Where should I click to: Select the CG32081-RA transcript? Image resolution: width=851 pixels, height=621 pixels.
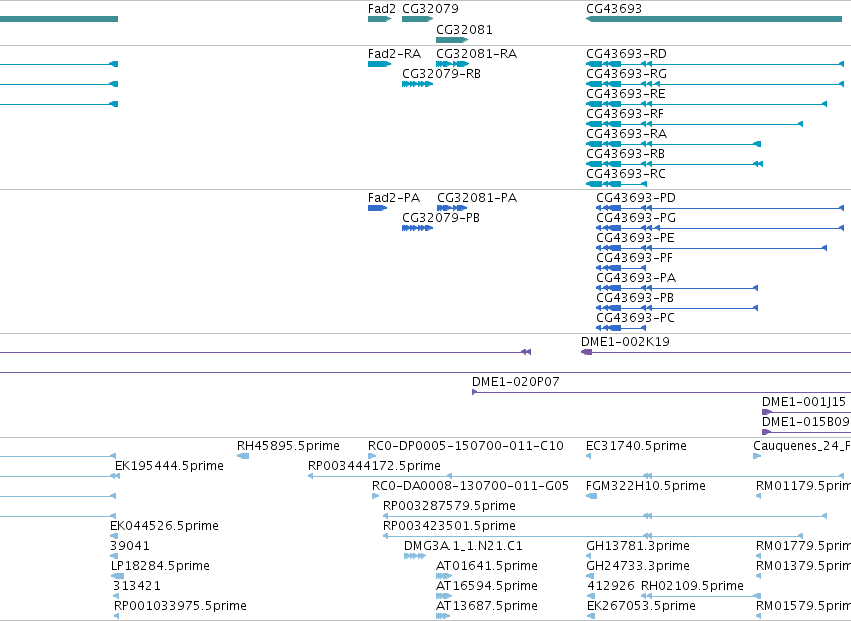[x=477, y=54]
